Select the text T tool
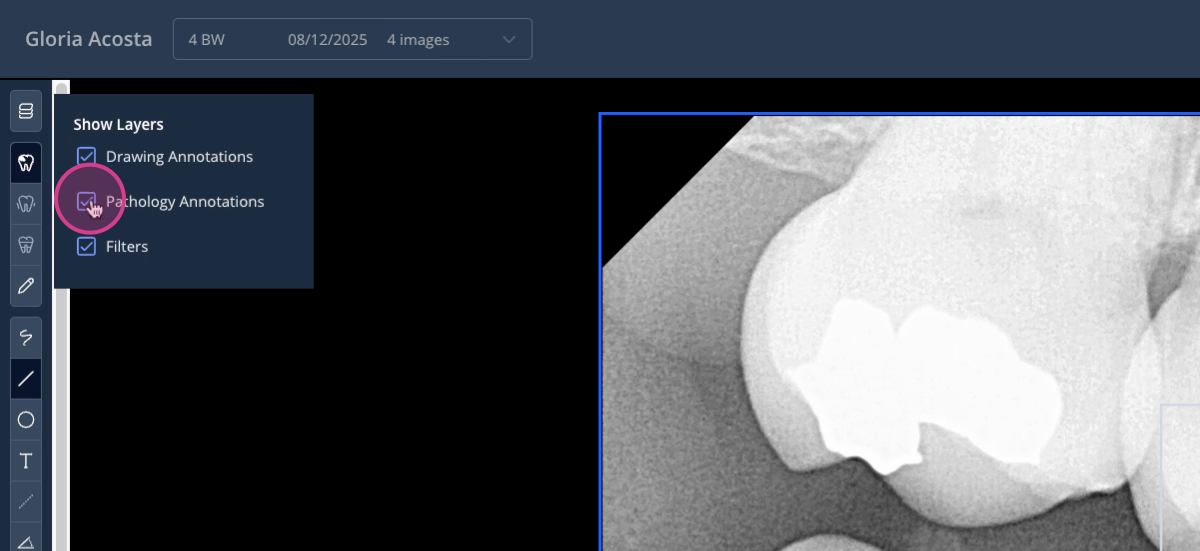This screenshot has height=551, width=1200. (26, 461)
